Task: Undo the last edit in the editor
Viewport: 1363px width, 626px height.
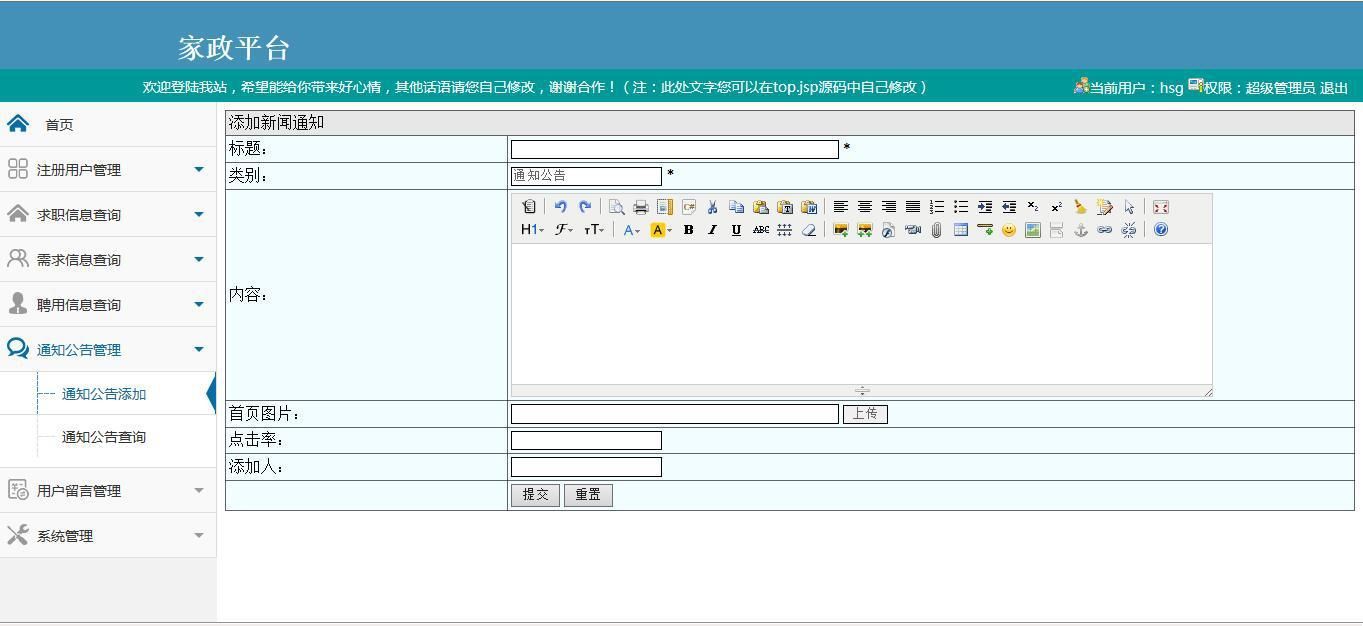Action: tap(561, 207)
